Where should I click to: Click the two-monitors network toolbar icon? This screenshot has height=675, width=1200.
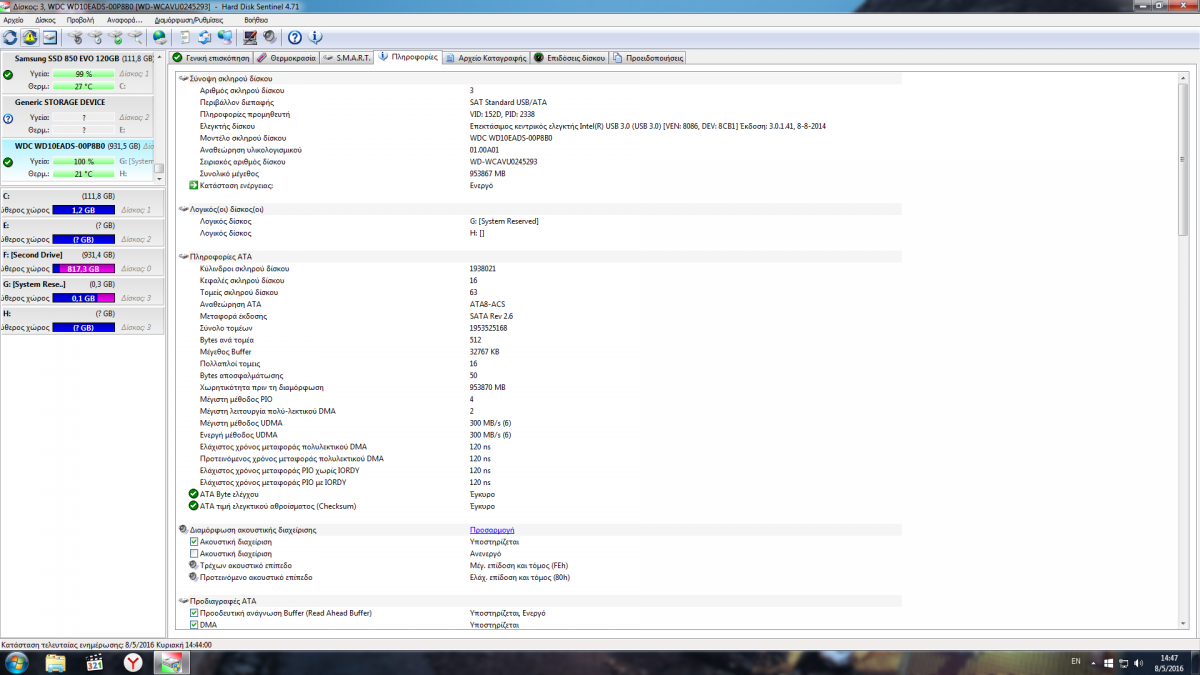(225, 38)
